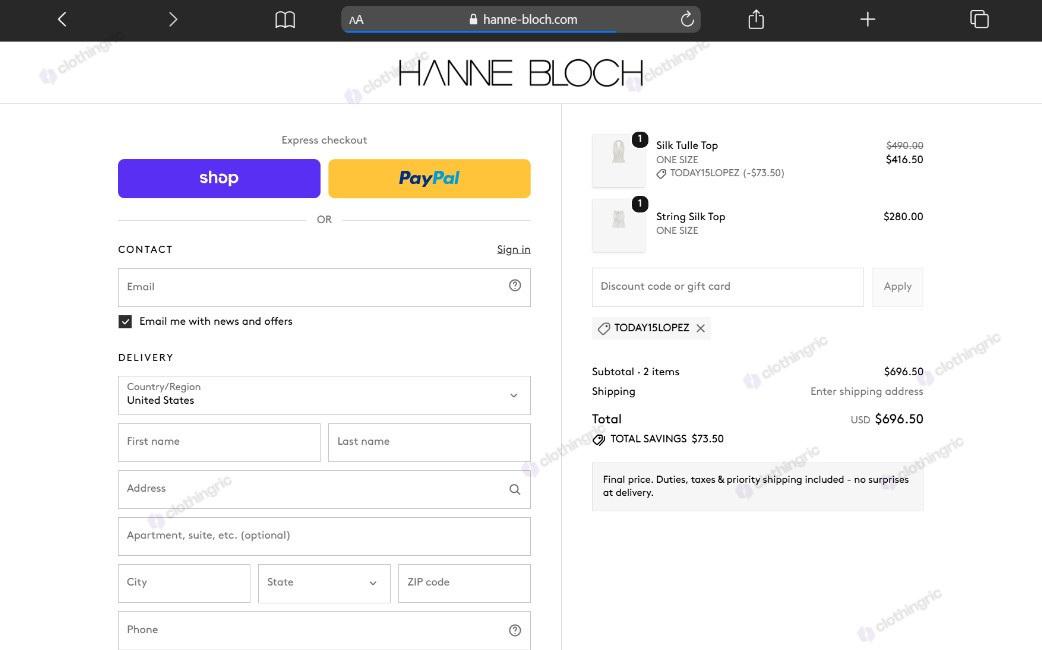Click the String Silk Top thumbnail
This screenshot has width=1042, height=650.
(619, 225)
